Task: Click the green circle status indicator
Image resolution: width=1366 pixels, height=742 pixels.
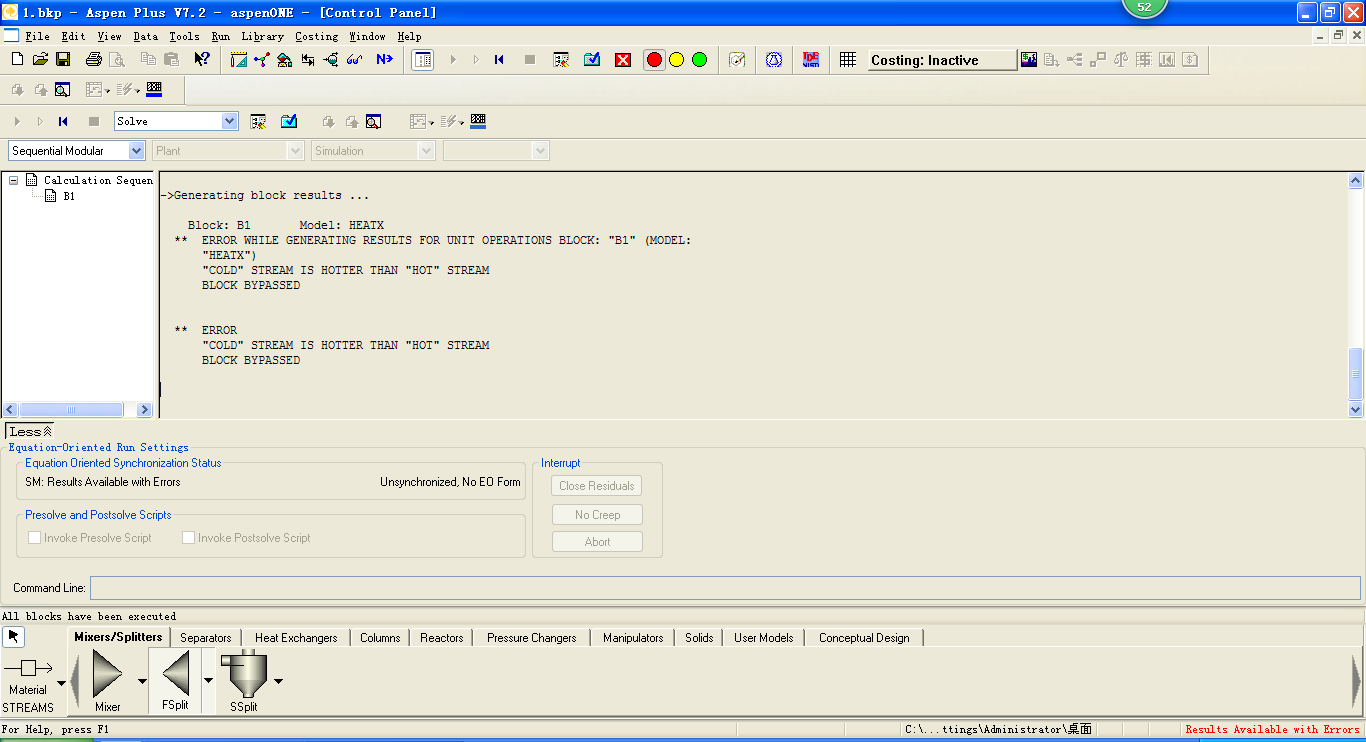Action: pyautogui.click(x=699, y=60)
